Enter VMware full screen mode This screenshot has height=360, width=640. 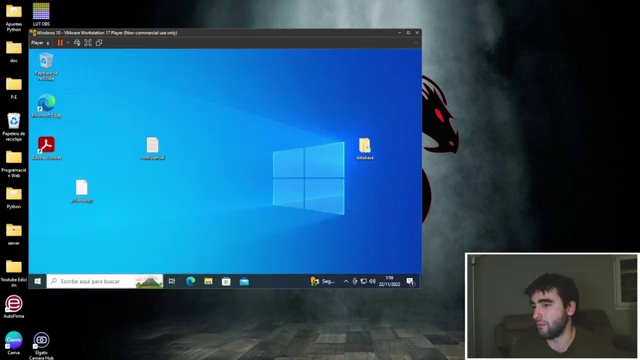(88, 43)
